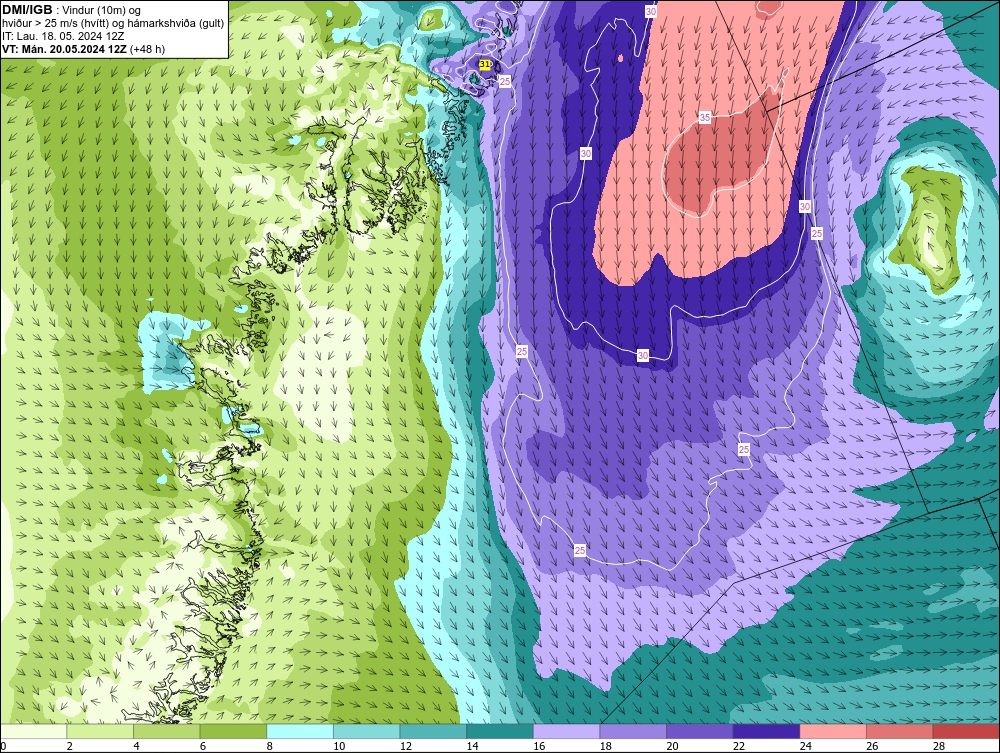Select the legend scale value 2
The height and width of the screenshot is (753, 1000).
pos(70,746)
